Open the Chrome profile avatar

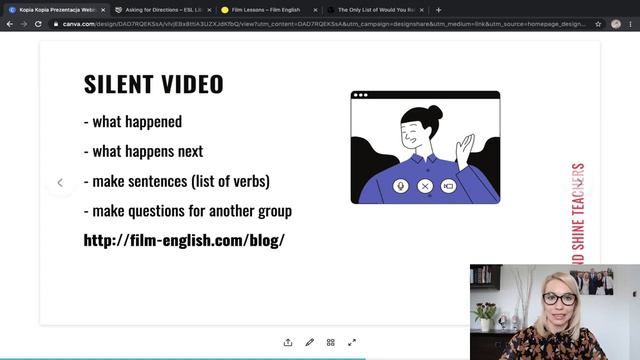(x=616, y=24)
